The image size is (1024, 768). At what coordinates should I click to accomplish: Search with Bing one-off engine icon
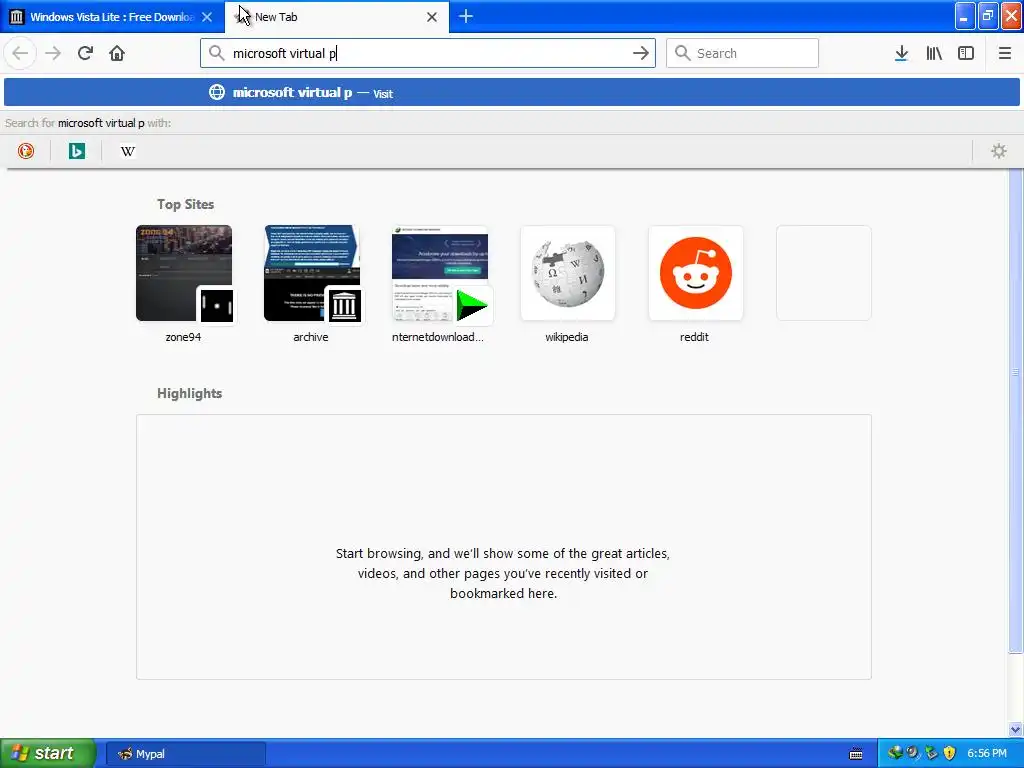click(x=76, y=151)
